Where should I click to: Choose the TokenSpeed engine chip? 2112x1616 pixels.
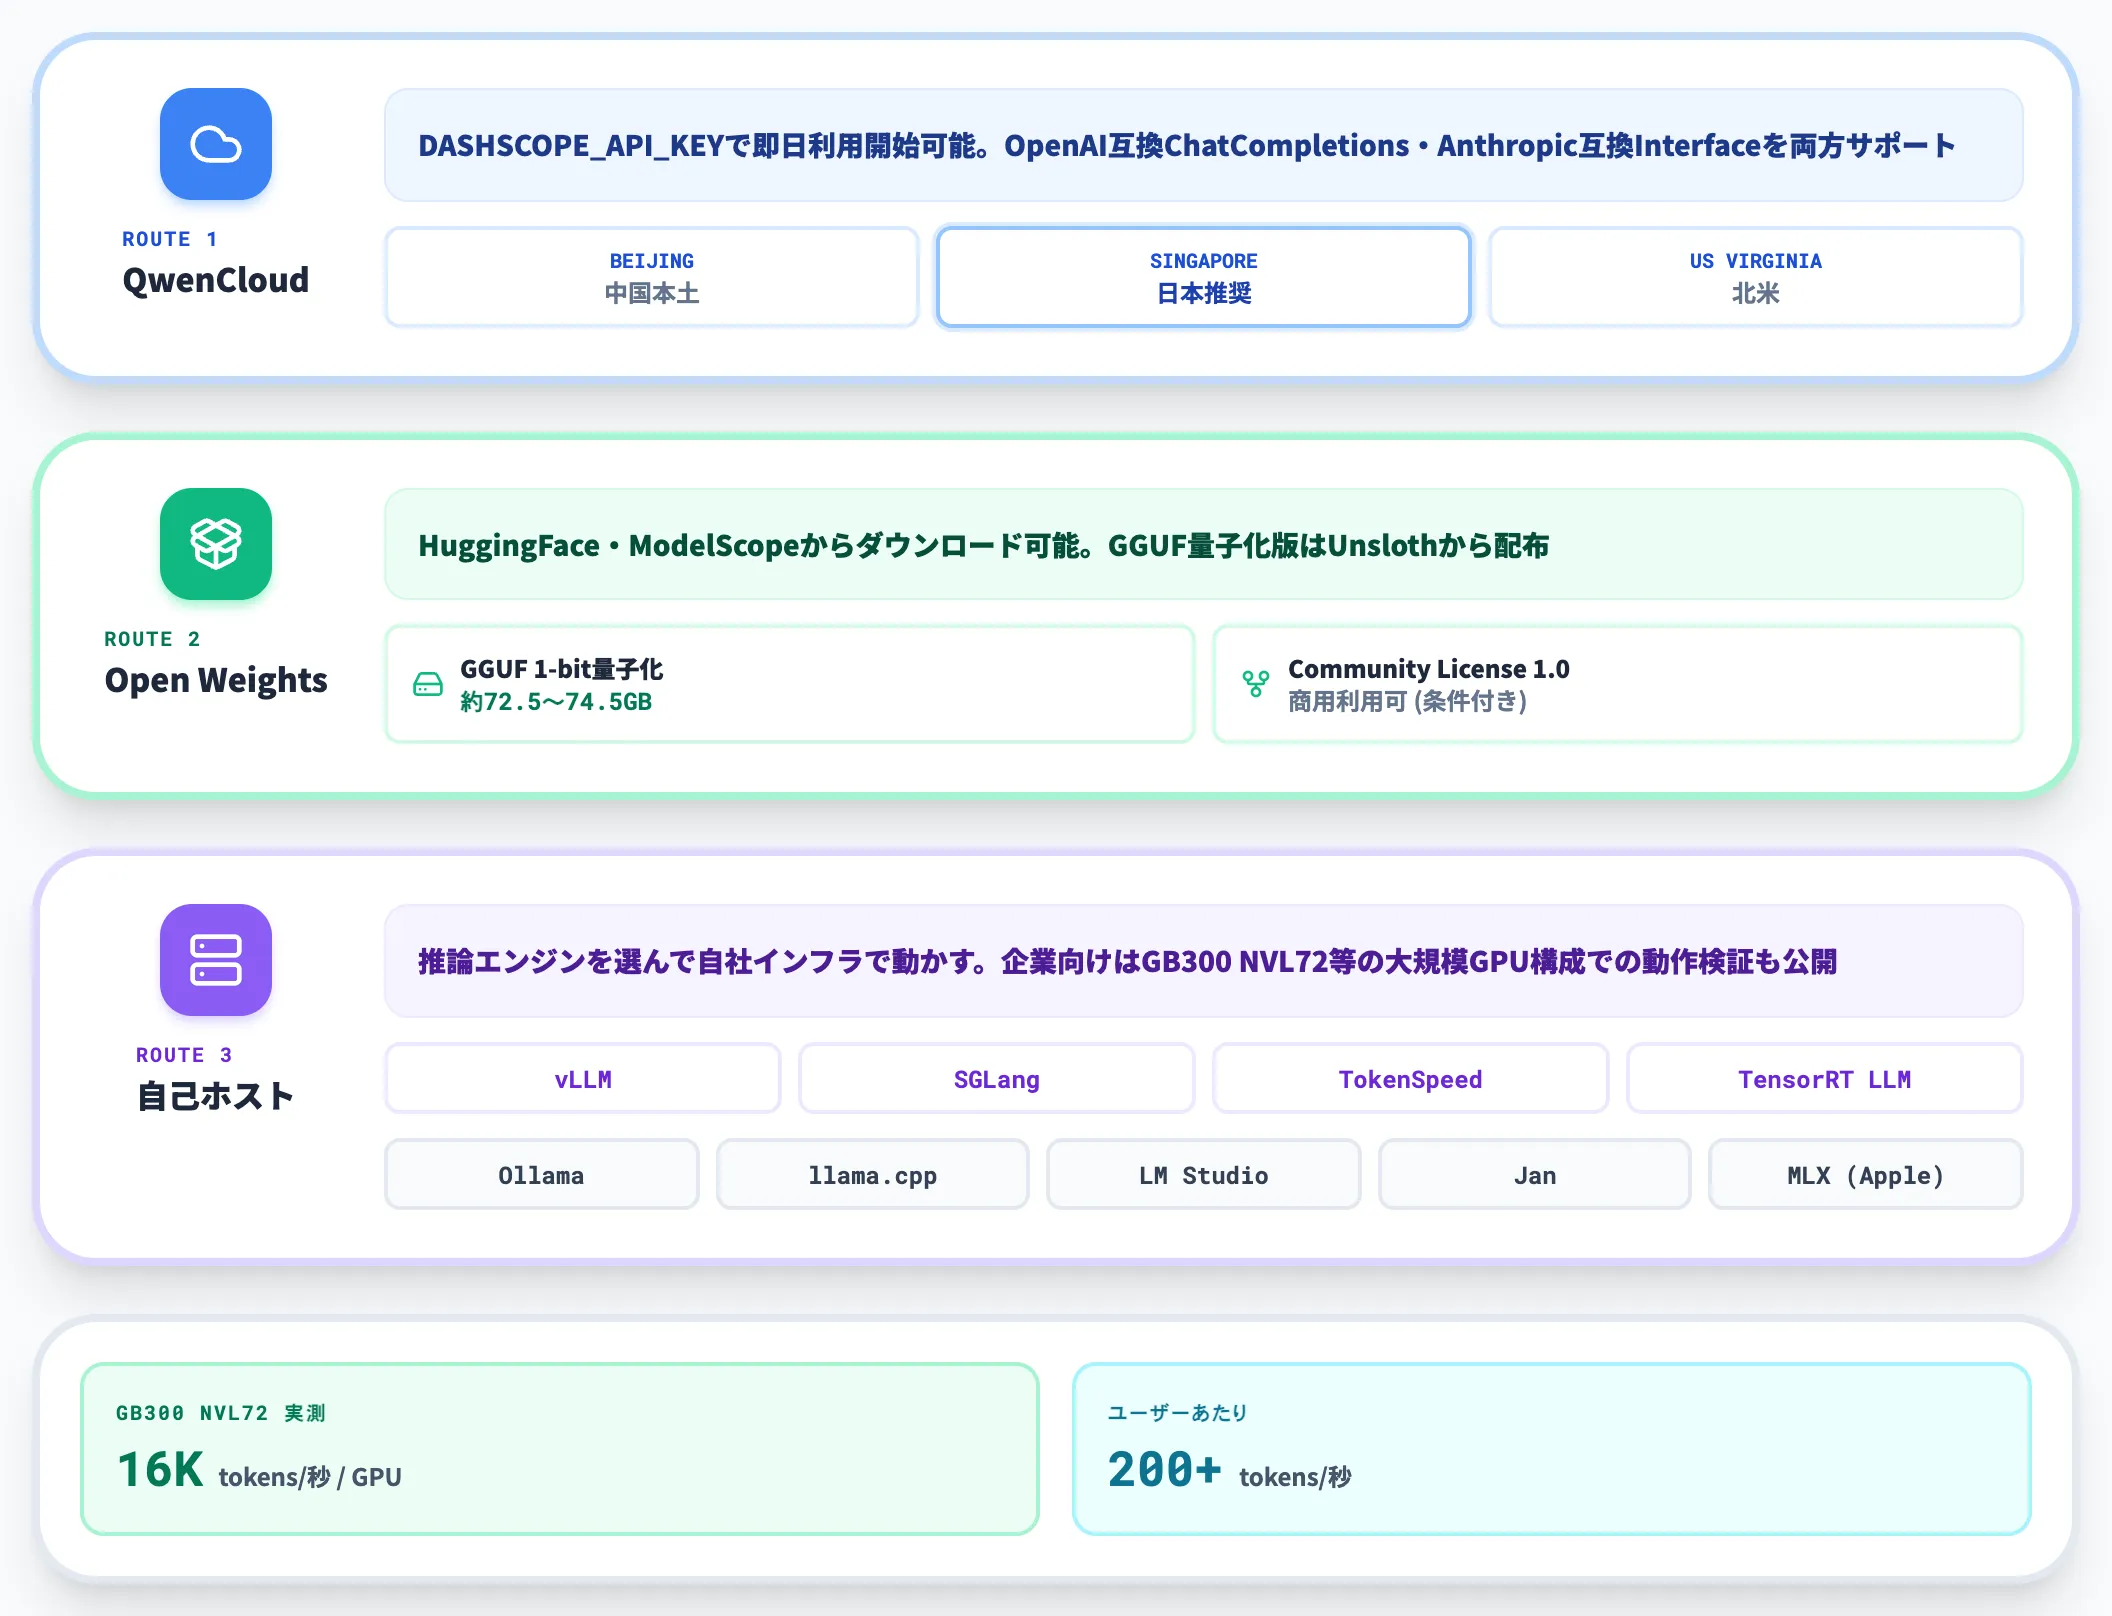click(x=1411, y=1078)
